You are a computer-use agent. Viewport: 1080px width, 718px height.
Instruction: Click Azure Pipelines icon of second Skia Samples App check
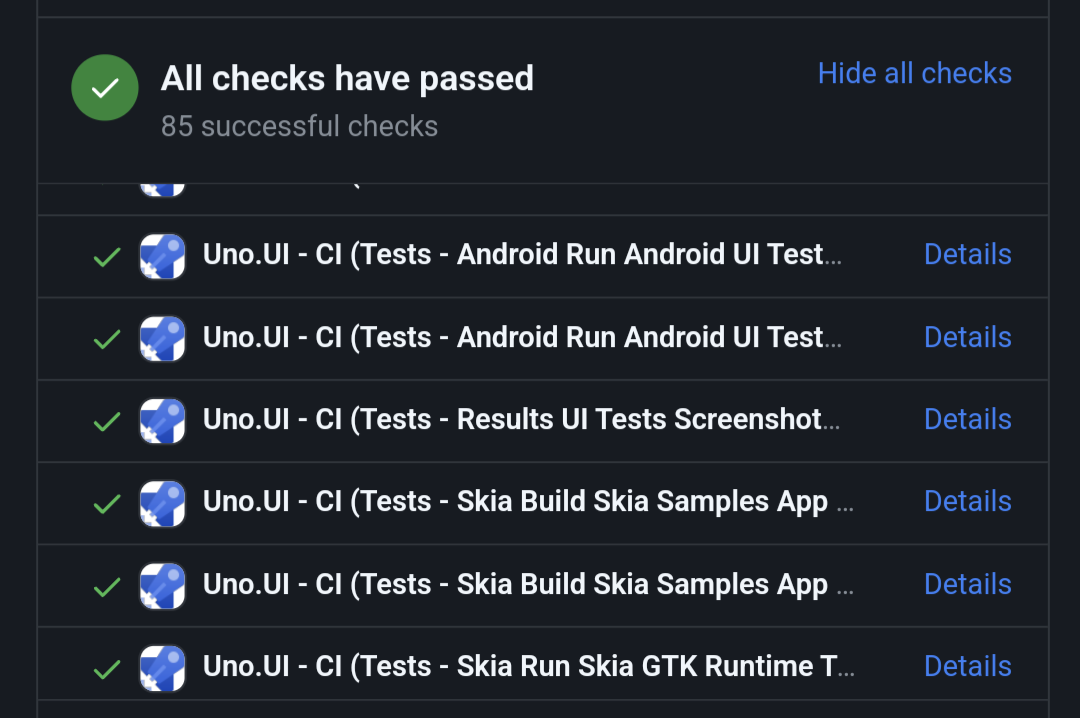162,585
